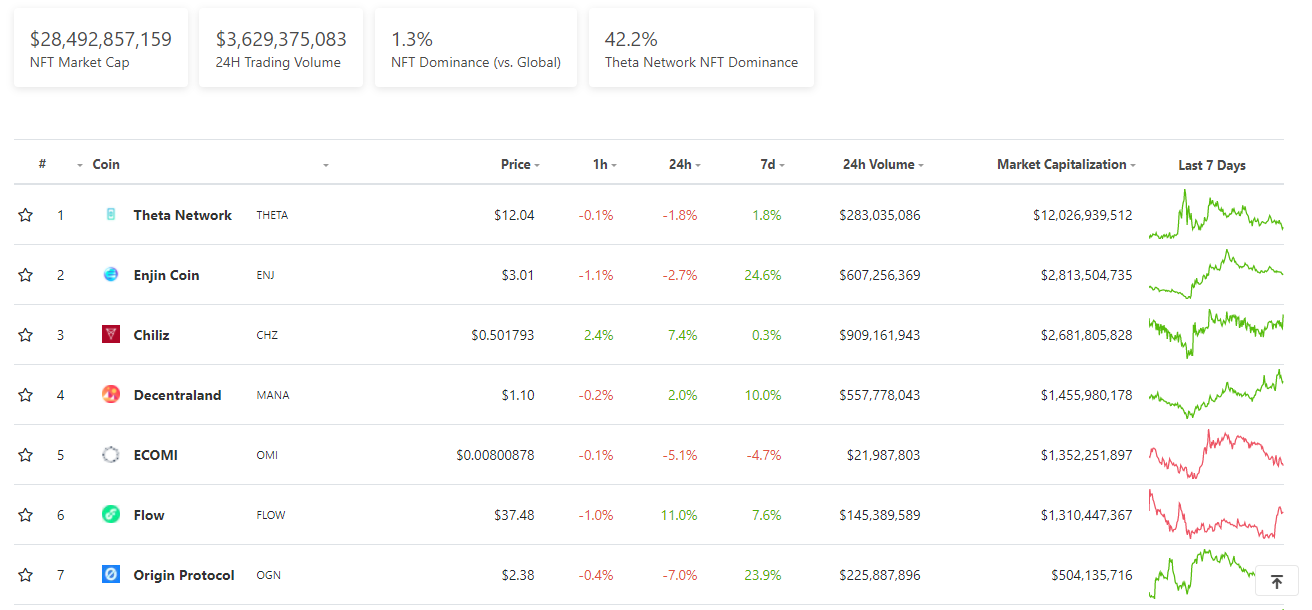Sort table by the # rank column

click(42, 164)
